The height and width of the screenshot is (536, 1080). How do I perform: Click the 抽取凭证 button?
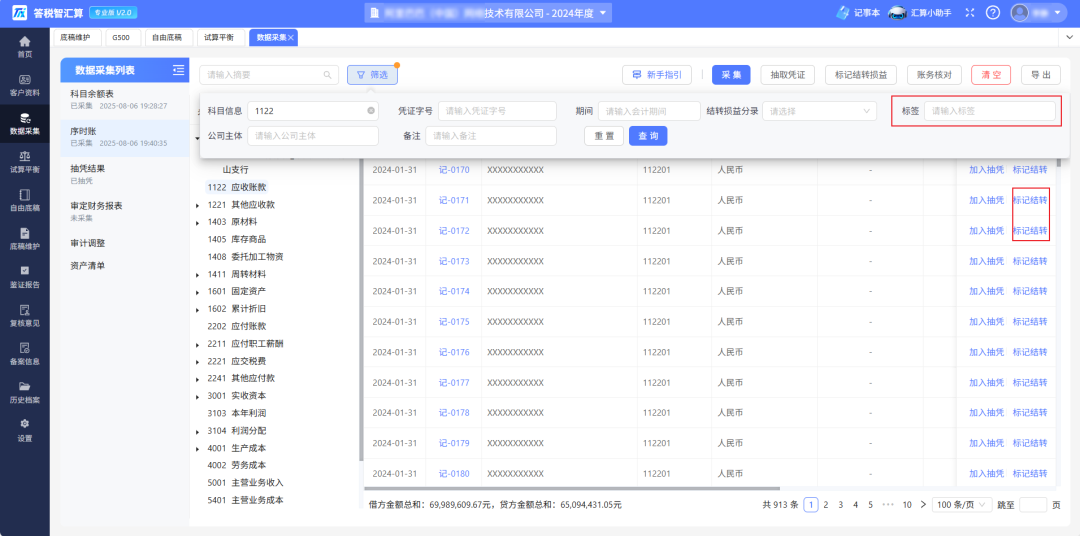point(788,74)
